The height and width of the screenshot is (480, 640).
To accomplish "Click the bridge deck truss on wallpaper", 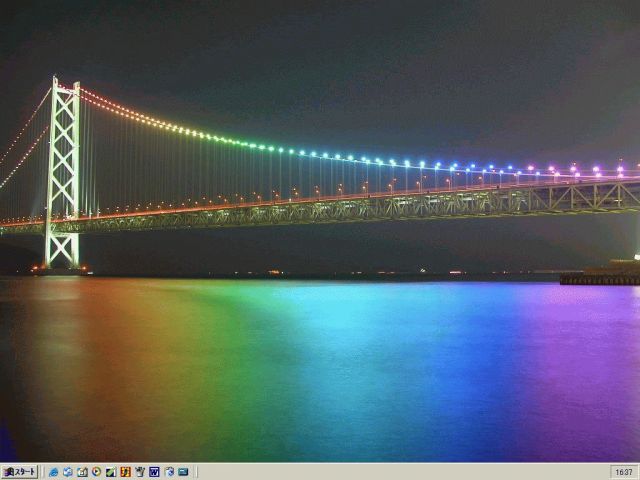I will (x=400, y=207).
